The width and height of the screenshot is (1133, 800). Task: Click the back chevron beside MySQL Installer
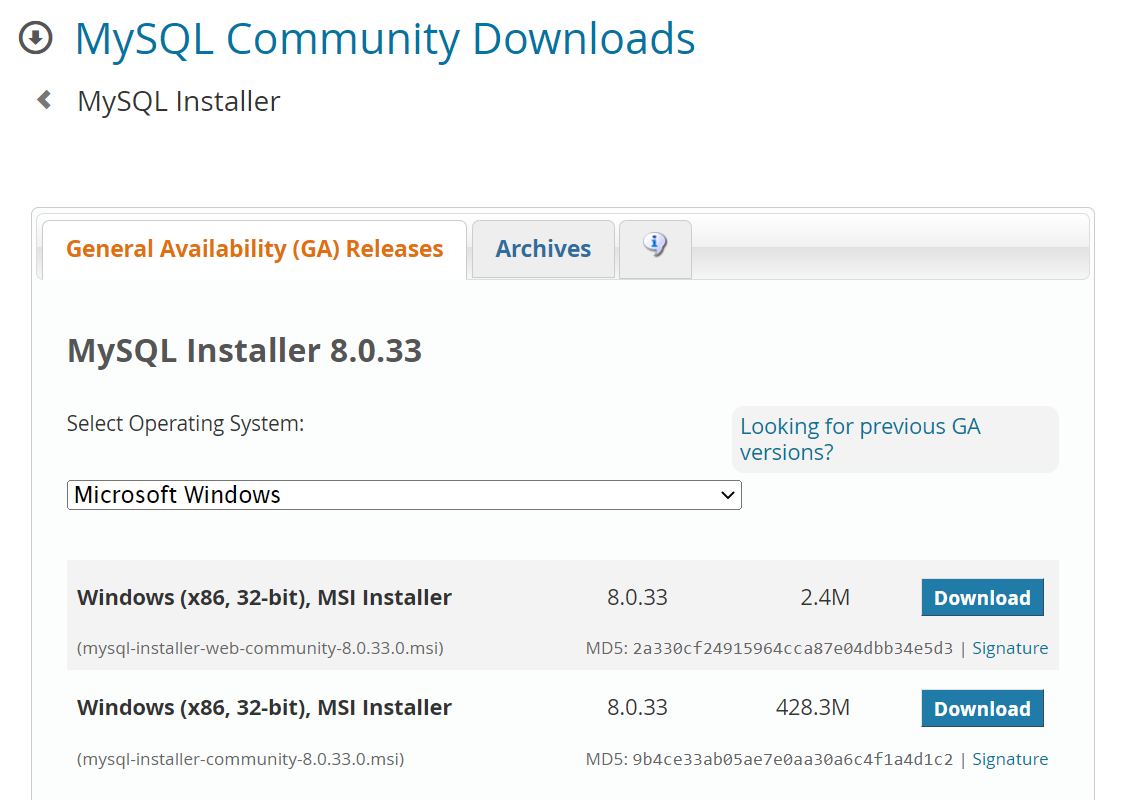pyautogui.click(x=42, y=99)
